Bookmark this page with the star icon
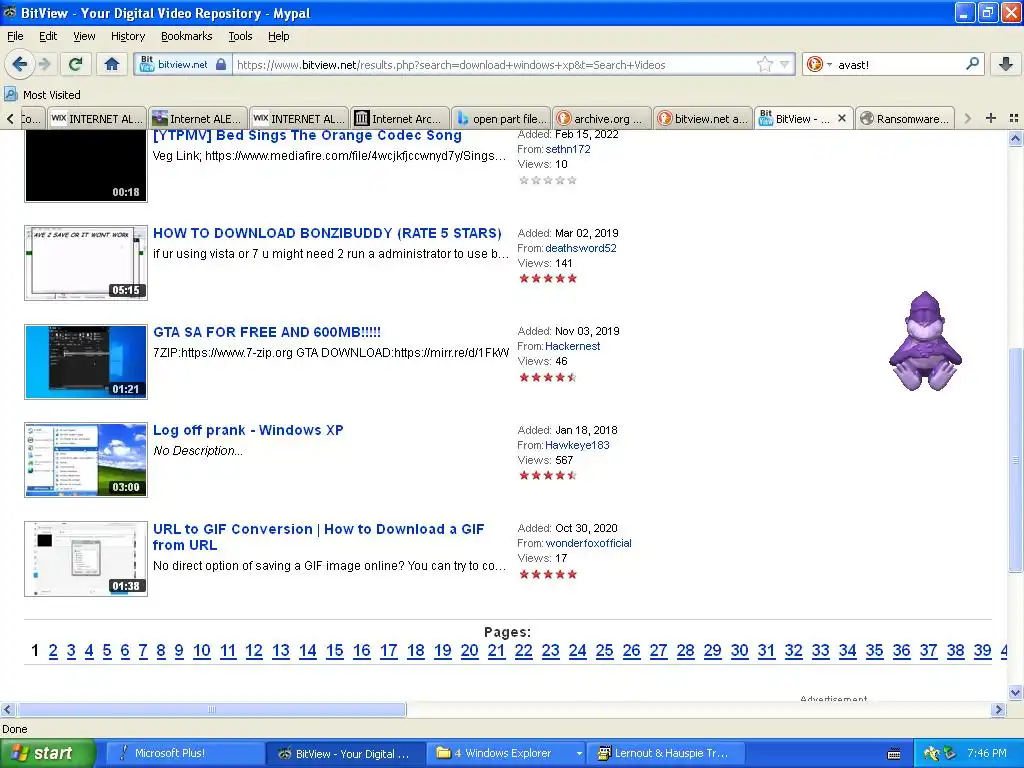Viewport: 1024px width, 768px height. point(764,64)
